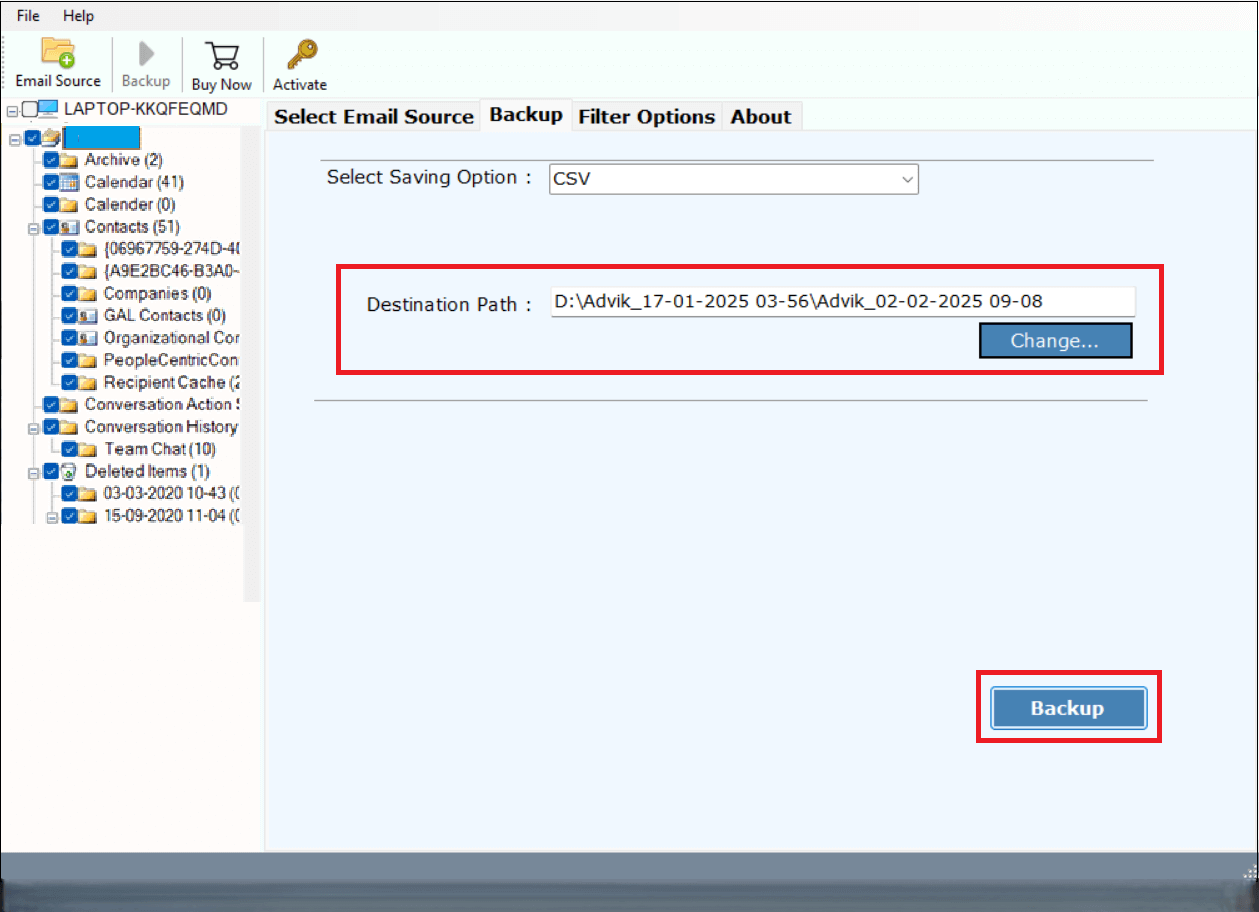The height and width of the screenshot is (912, 1259).
Task: Click the Backup toolbar arrow icon
Action: pyautogui.click(x=146, y=54)
